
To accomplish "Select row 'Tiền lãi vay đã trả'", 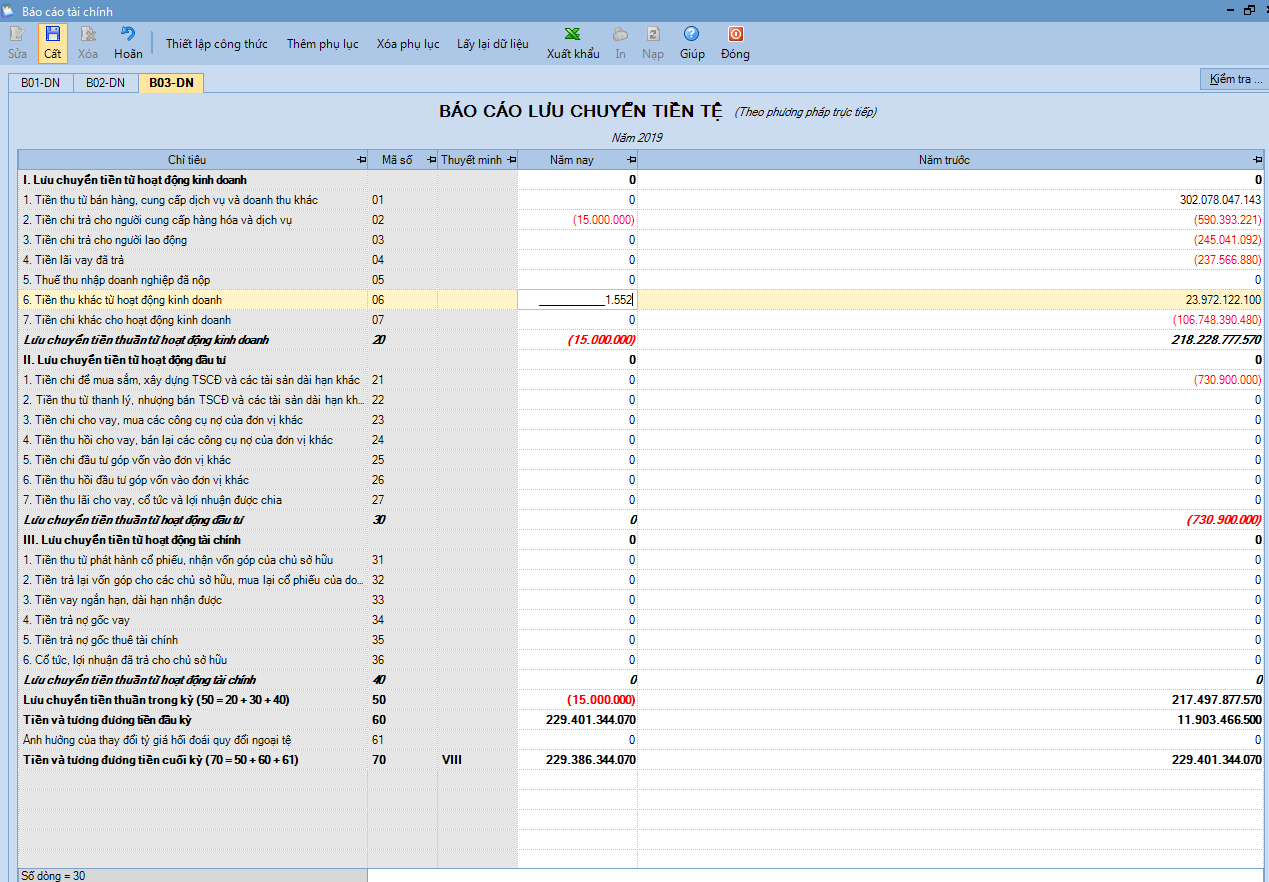I will click(640, 260).
